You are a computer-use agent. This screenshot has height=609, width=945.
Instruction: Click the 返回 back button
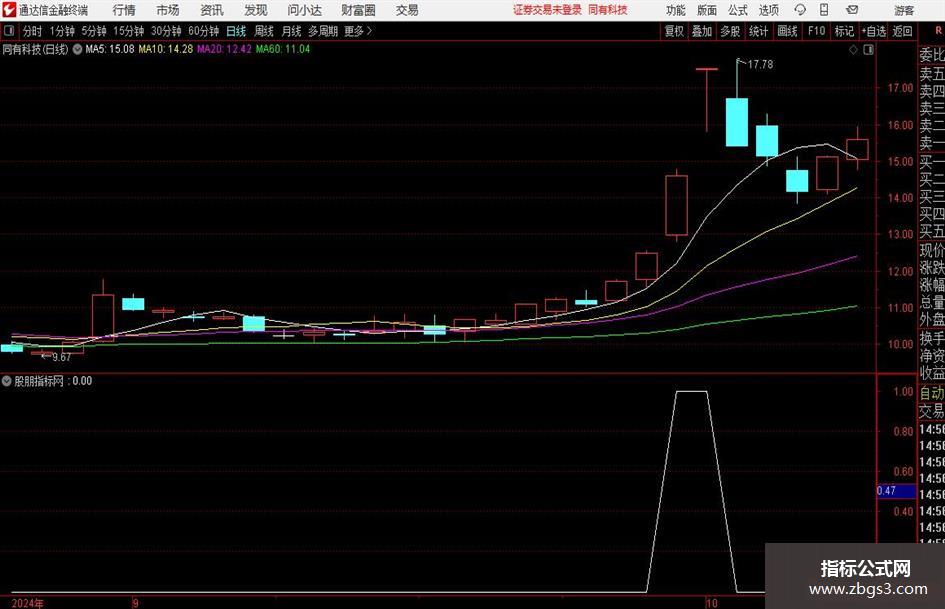point(903,31)
